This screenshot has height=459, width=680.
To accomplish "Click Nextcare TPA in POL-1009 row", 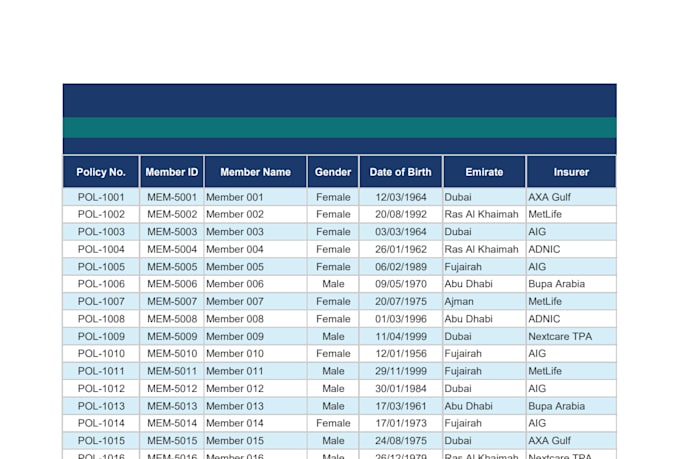I will coord(571,336).
